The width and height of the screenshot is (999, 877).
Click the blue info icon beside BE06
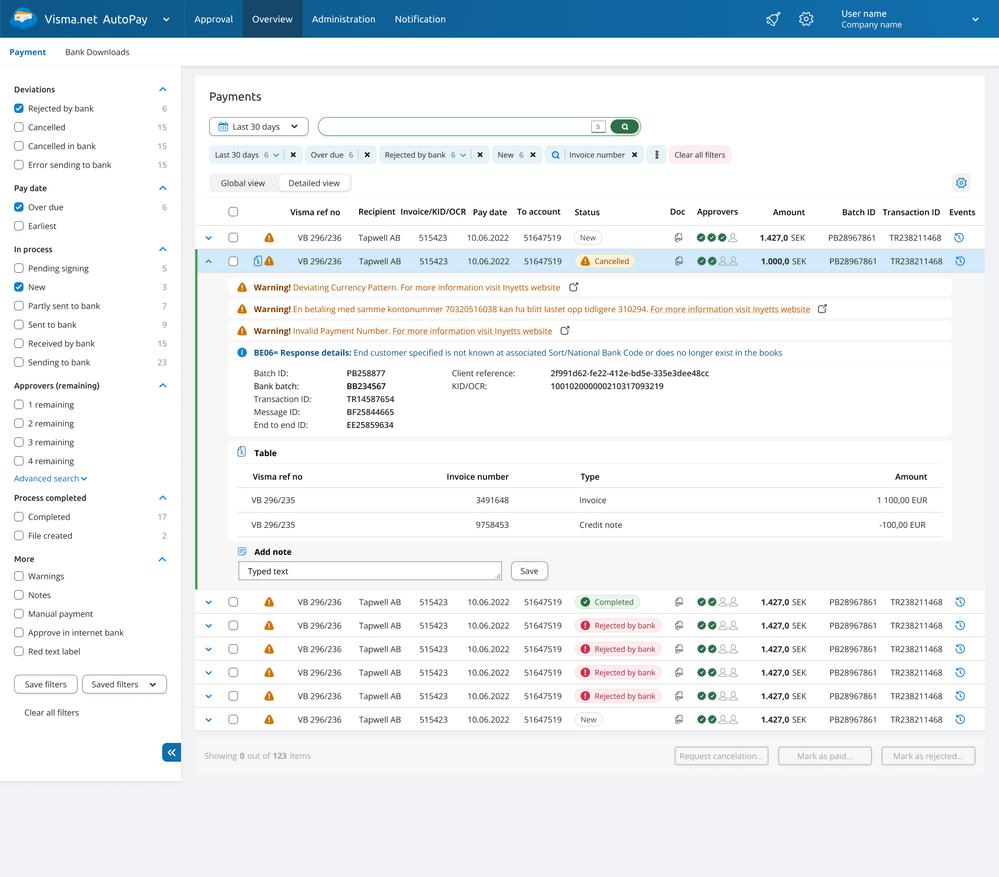pyautogui.click(x=242, y=352)
